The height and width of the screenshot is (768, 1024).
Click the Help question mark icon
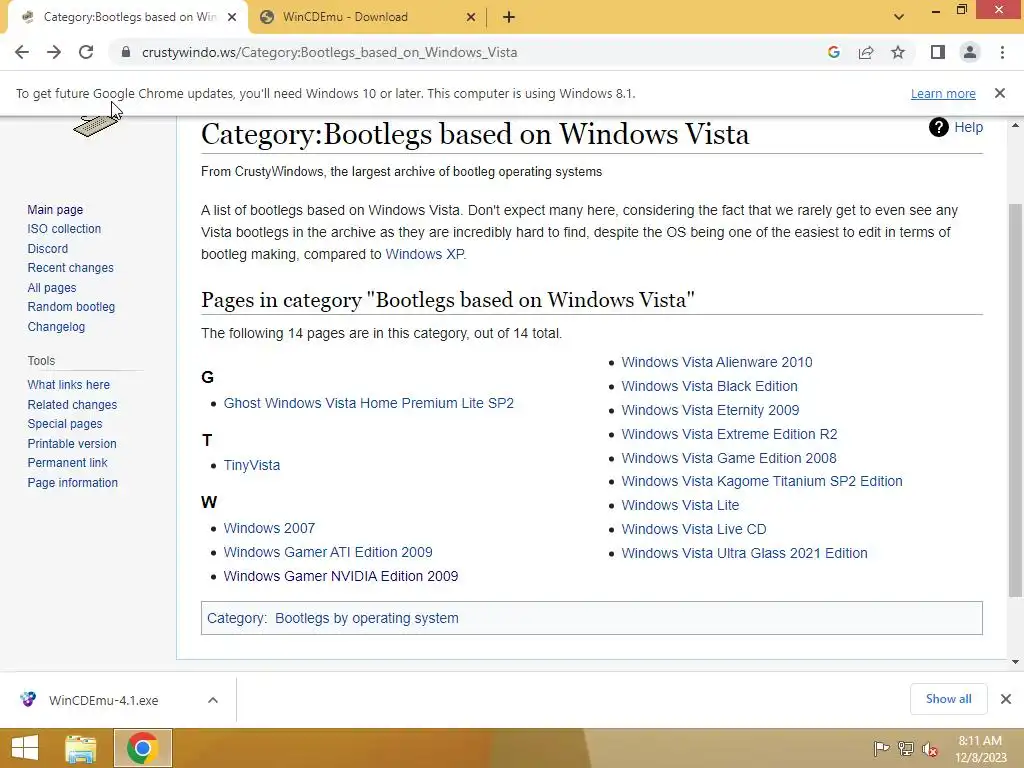[938, 127]
